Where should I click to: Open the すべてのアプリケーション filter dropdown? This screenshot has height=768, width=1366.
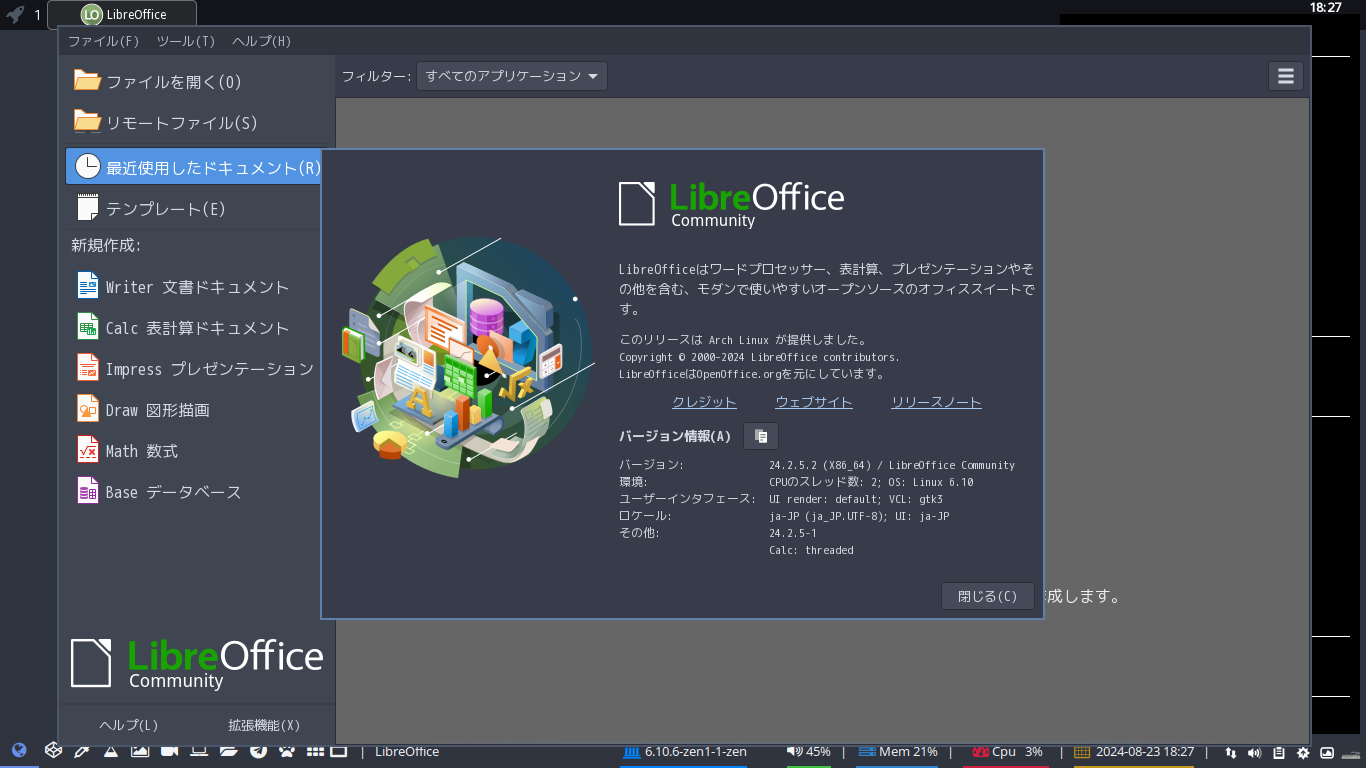pyautogui.click(x=511, y=75)
